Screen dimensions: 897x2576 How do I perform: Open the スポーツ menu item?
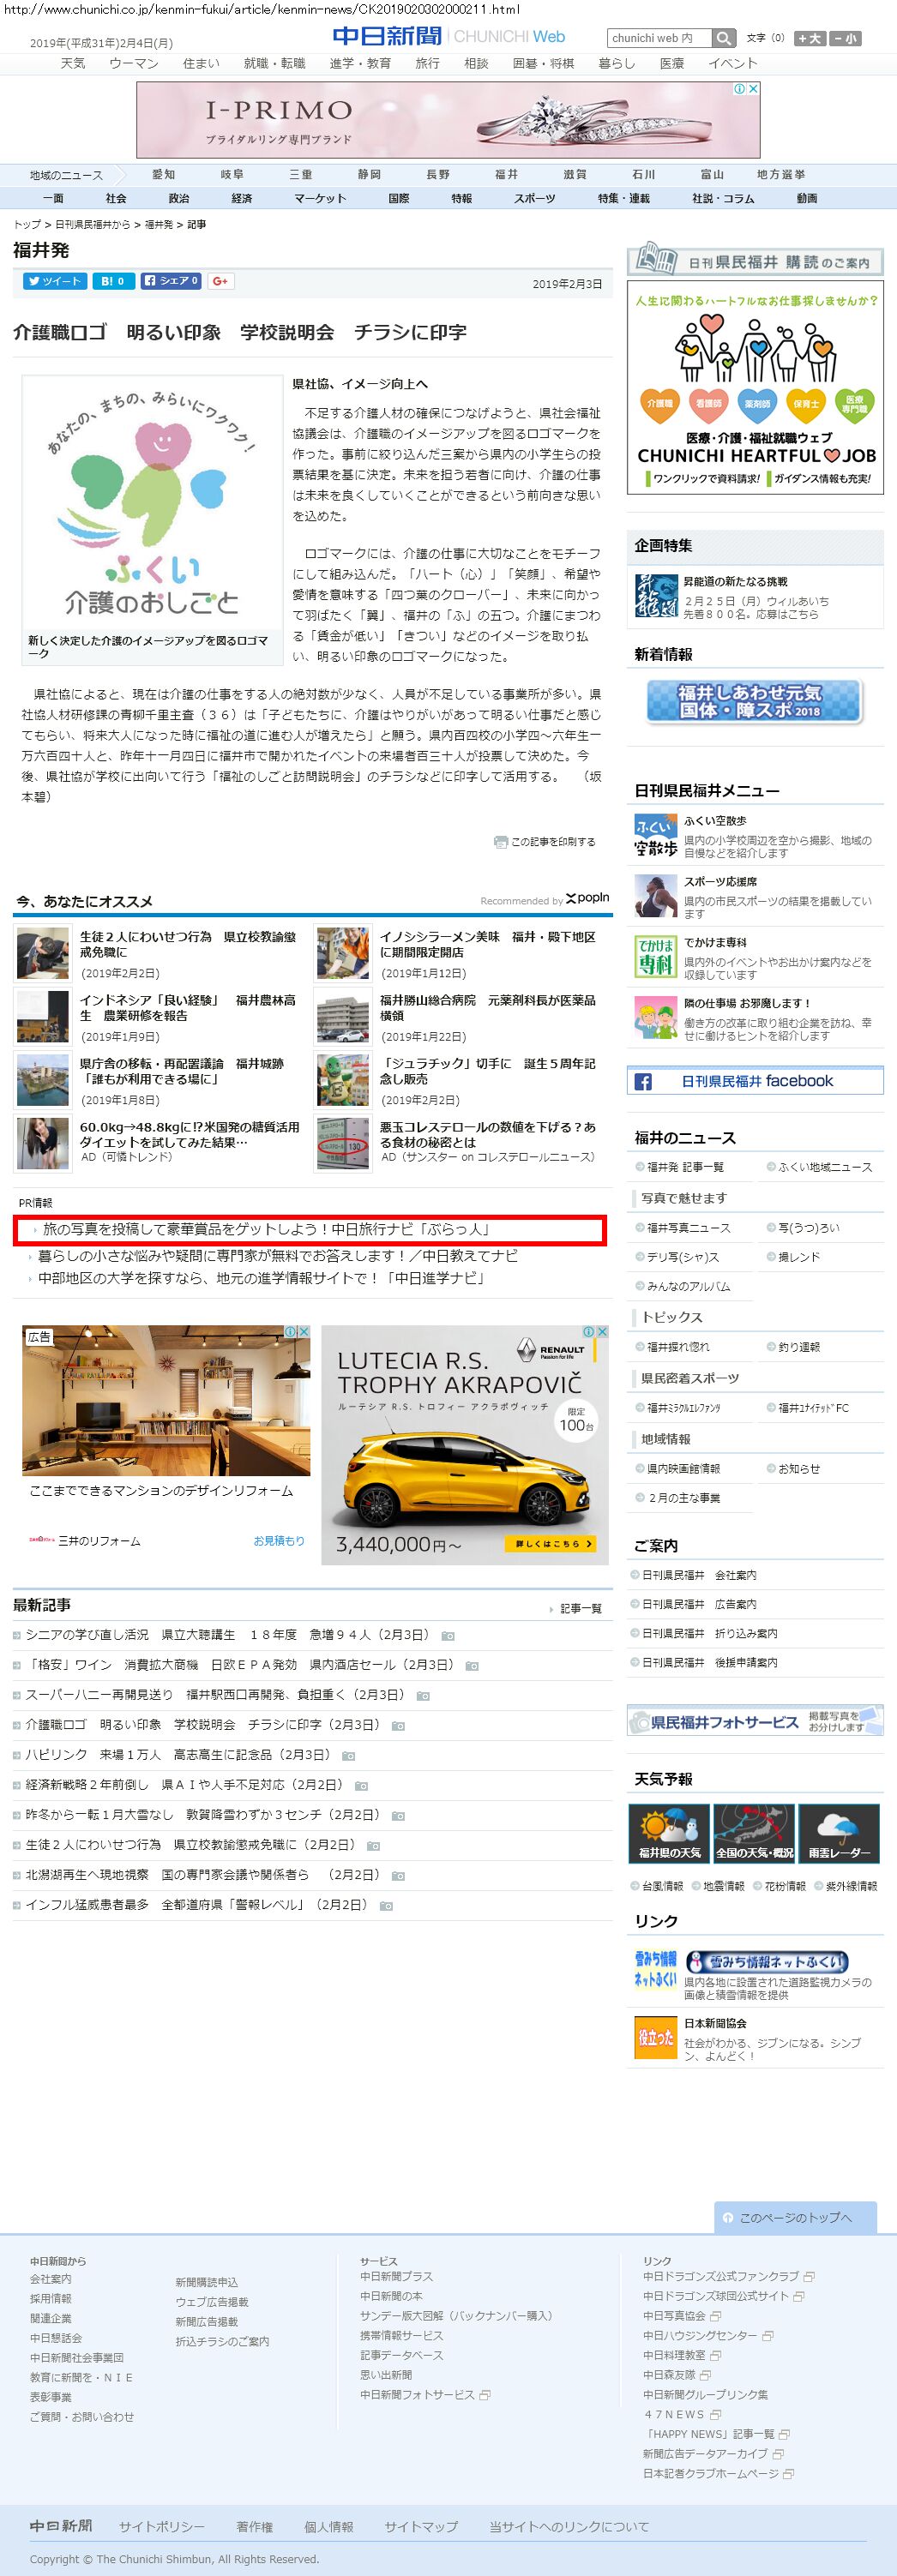click(534, 198)
